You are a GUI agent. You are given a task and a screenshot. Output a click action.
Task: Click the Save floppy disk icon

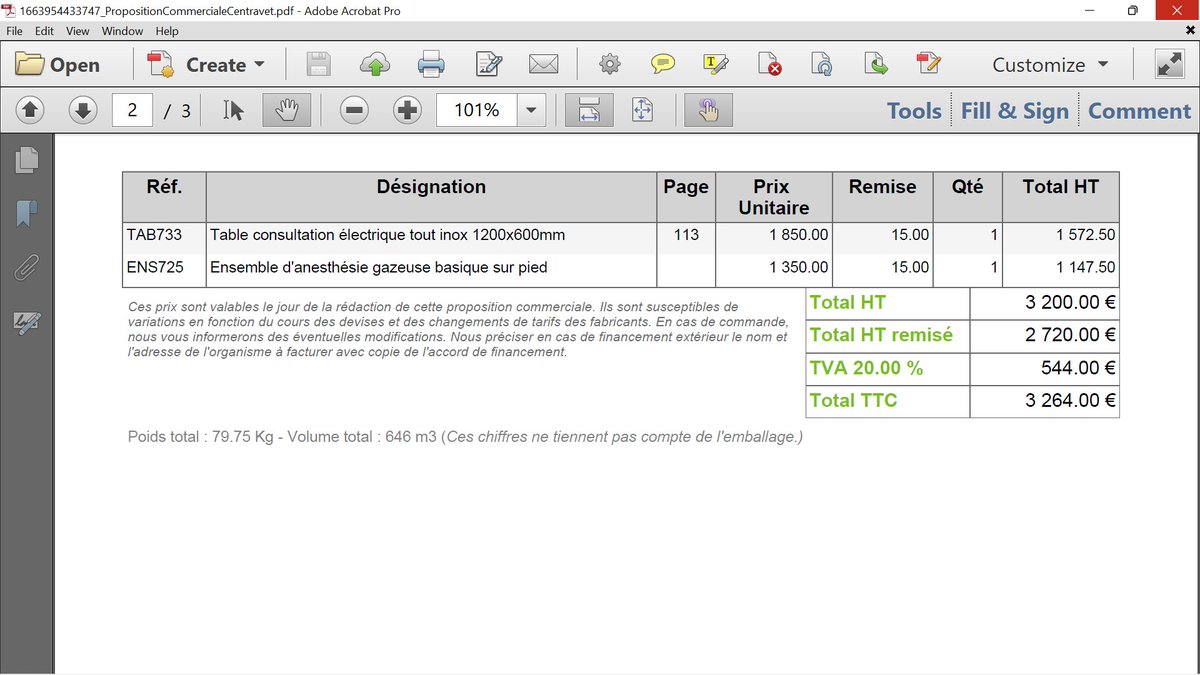point(318,65)
